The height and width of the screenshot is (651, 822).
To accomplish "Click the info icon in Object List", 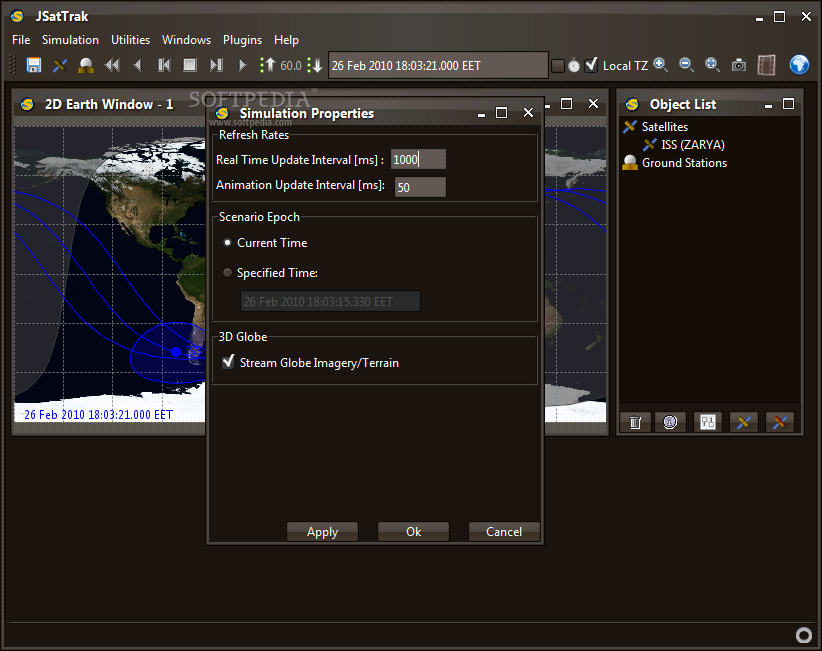I will pos(670,422).
